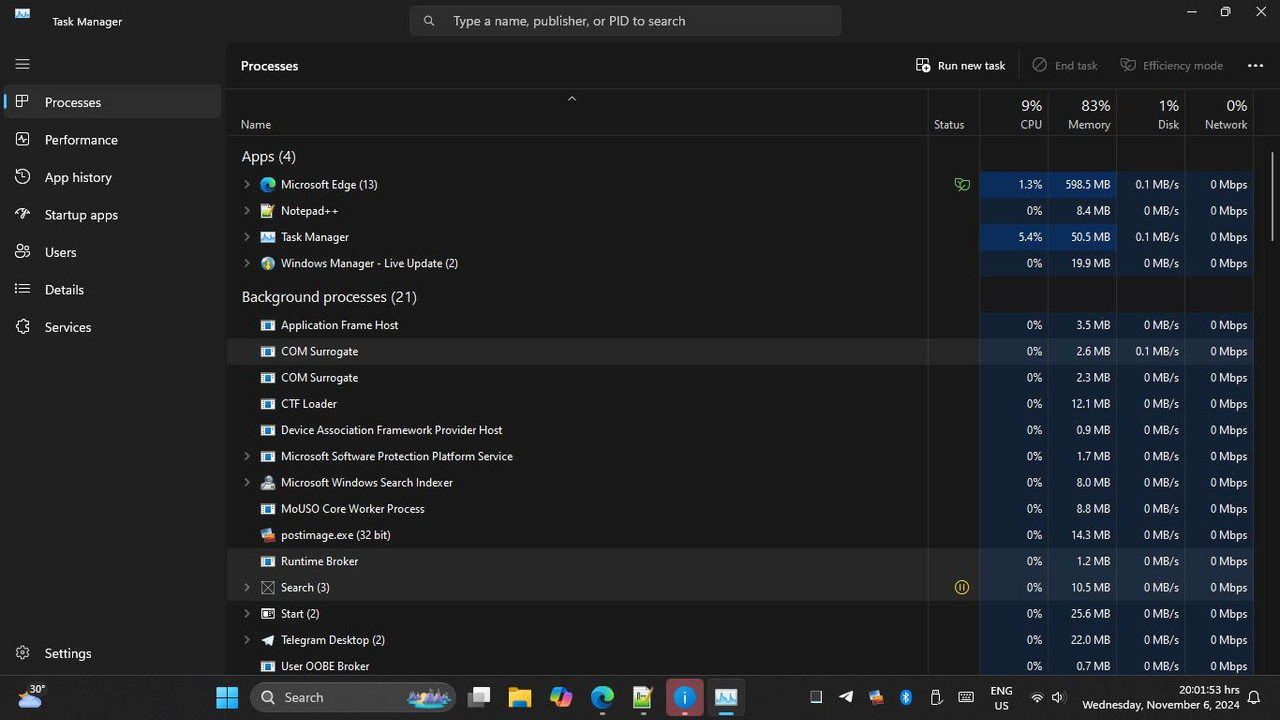Open the notifications bell icon

[x=1253, y=697]
